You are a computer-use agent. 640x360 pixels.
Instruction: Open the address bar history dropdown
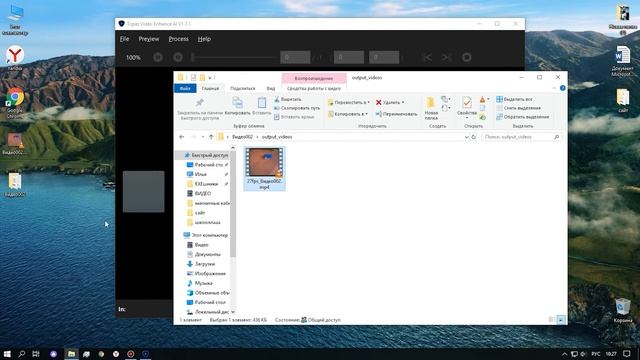click(x=466, y=137)
